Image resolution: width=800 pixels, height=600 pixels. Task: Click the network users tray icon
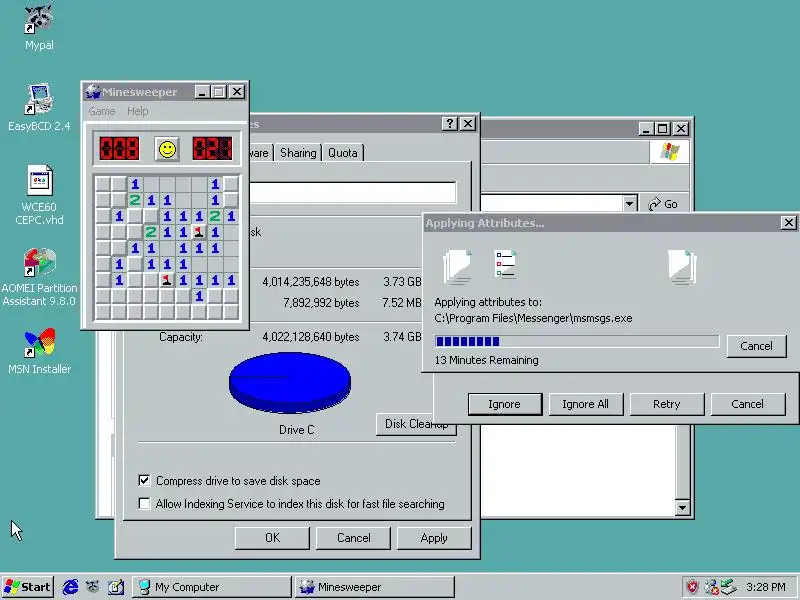711,587
